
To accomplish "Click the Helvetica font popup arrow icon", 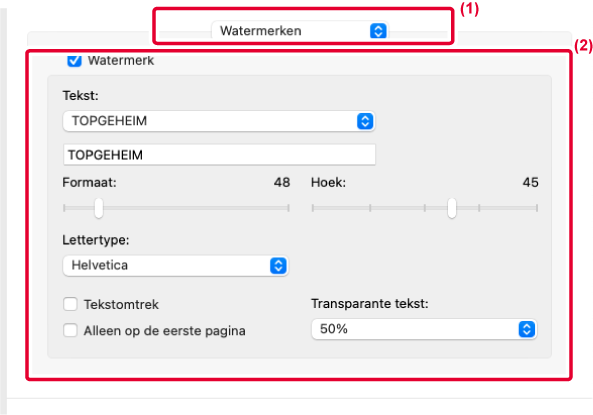I will [278, 266].
